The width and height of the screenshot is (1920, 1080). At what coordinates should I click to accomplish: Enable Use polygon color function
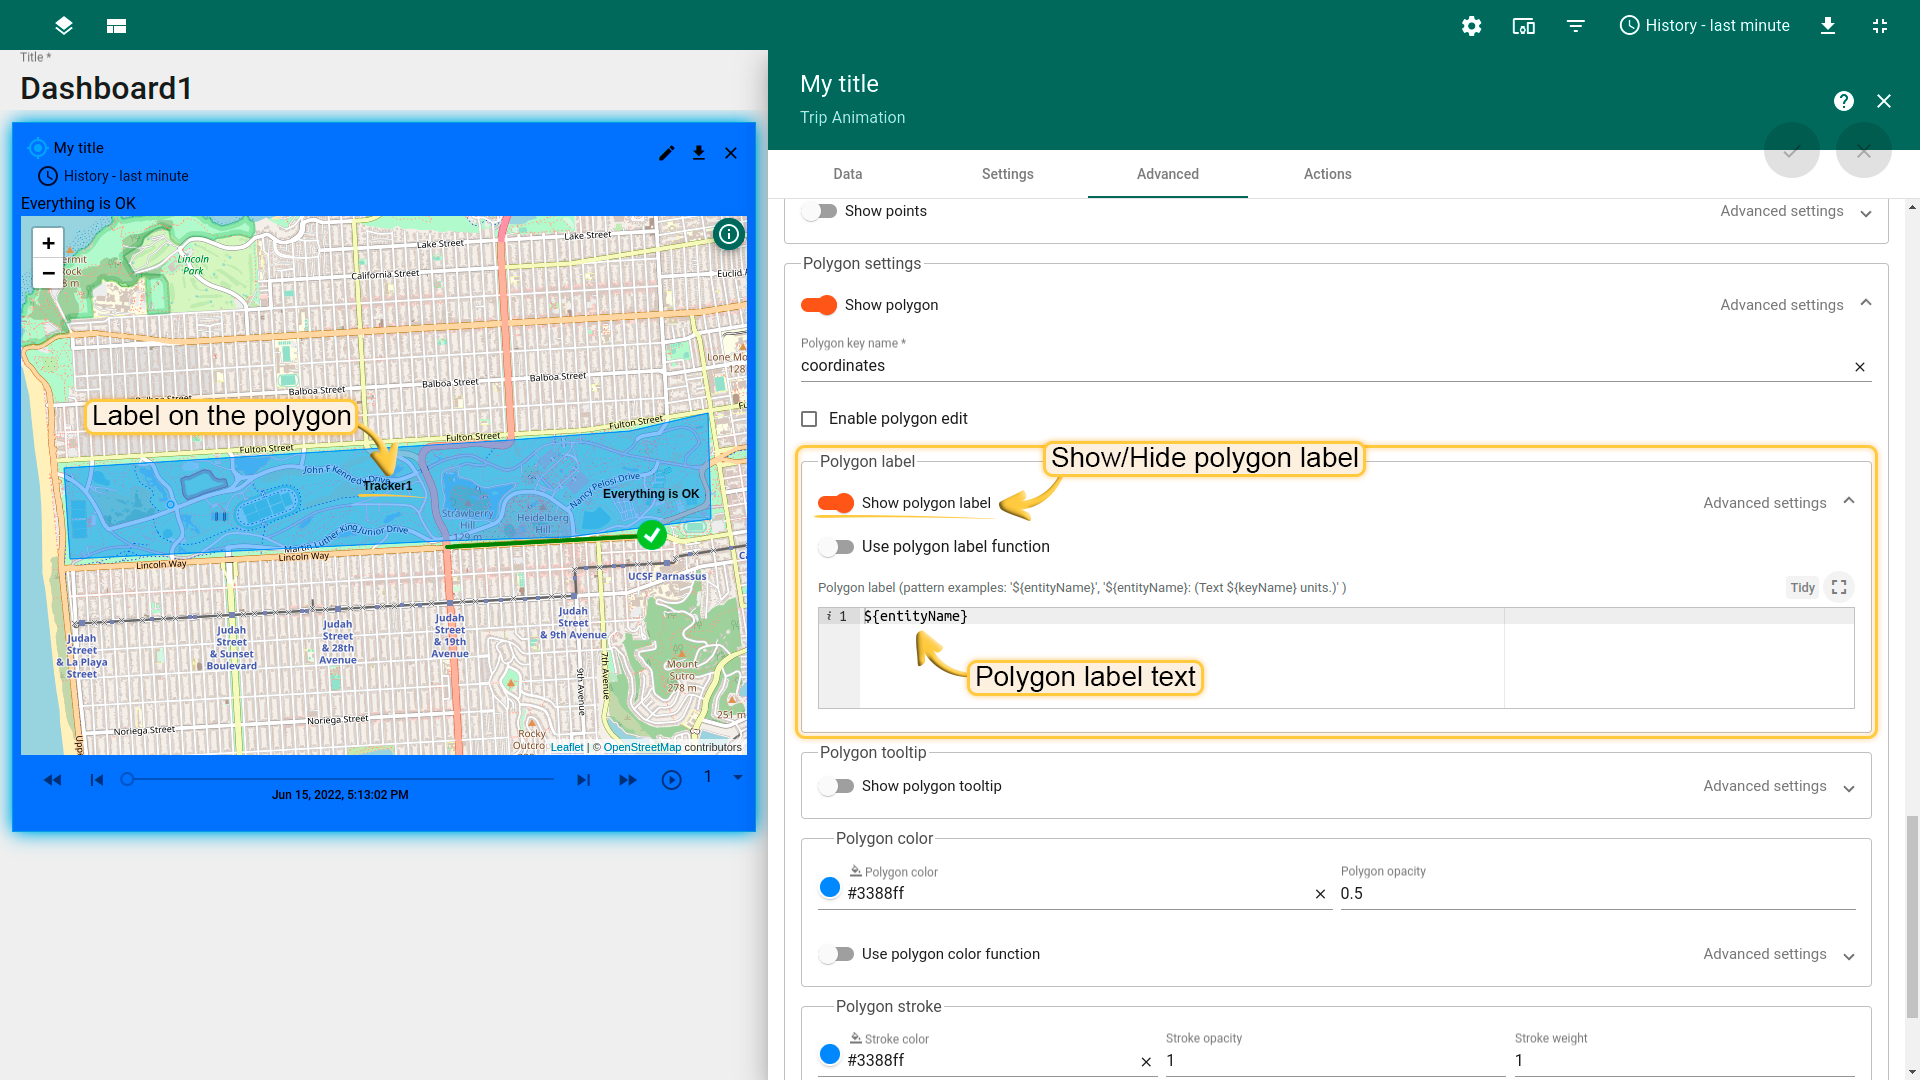(836, 955)
